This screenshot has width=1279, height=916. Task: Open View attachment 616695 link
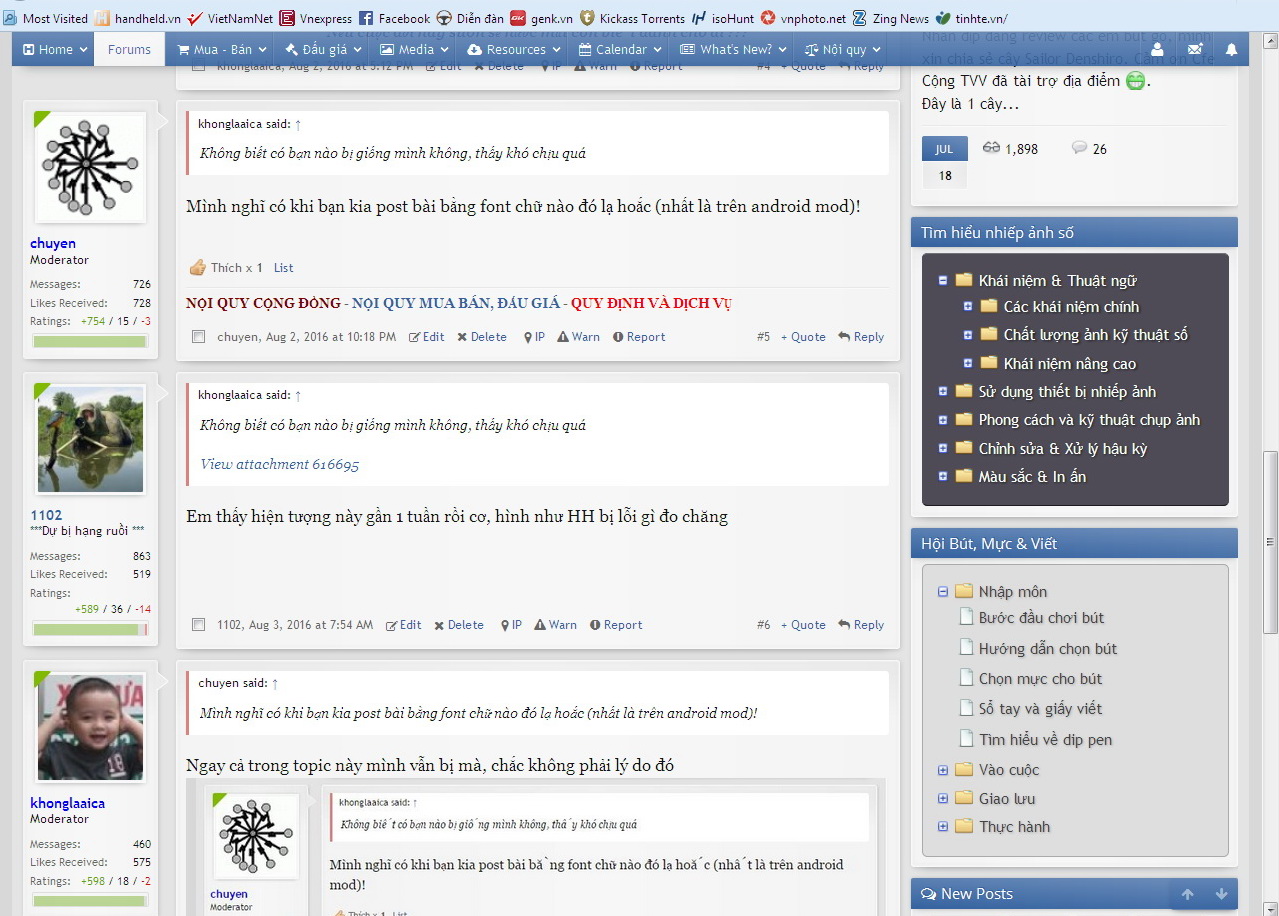coord(279,464)
